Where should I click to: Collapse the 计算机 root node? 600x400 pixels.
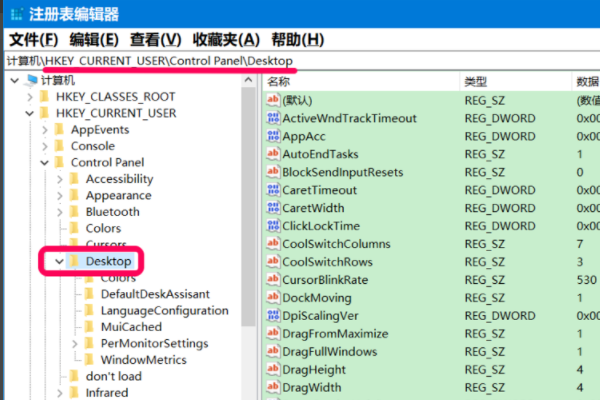click(15, 80)
